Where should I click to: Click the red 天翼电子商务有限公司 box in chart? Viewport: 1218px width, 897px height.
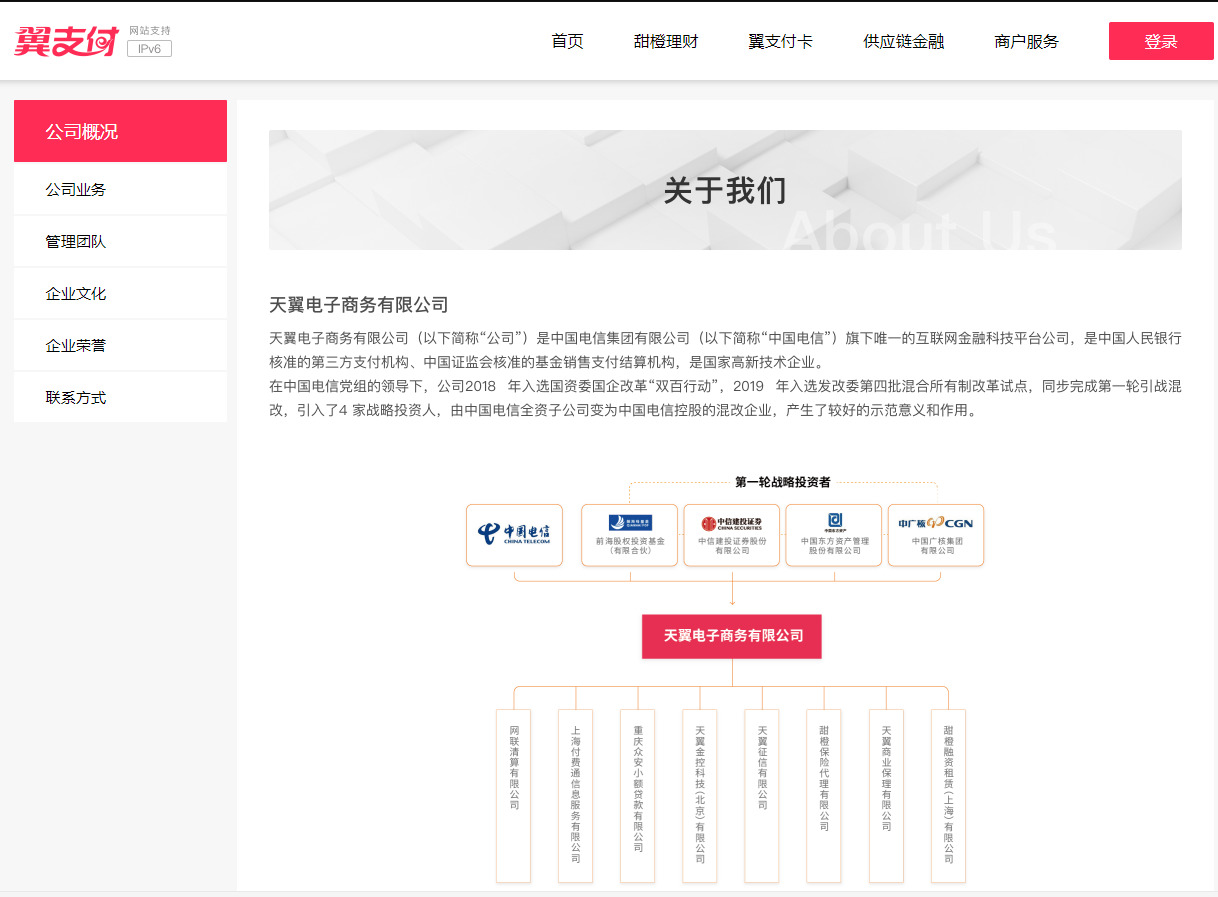point(732,636)
